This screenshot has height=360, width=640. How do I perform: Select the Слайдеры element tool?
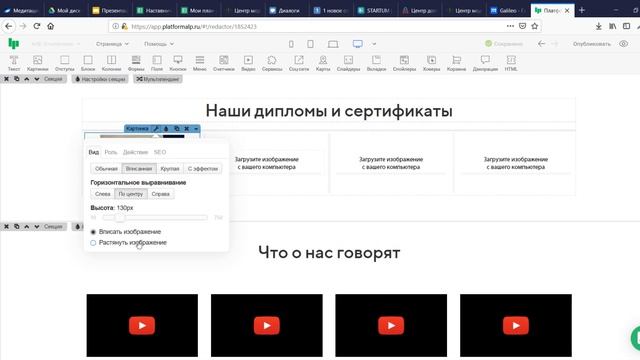coord(348,63)
